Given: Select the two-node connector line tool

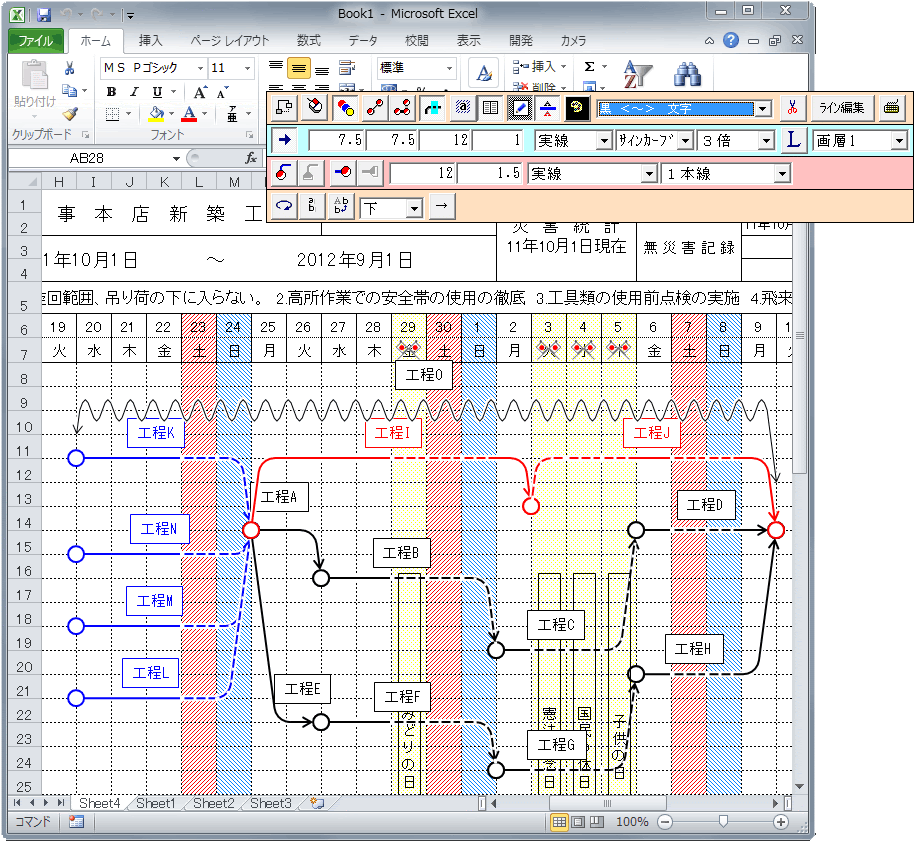Looking at the screenshot, I should [375, 107].
